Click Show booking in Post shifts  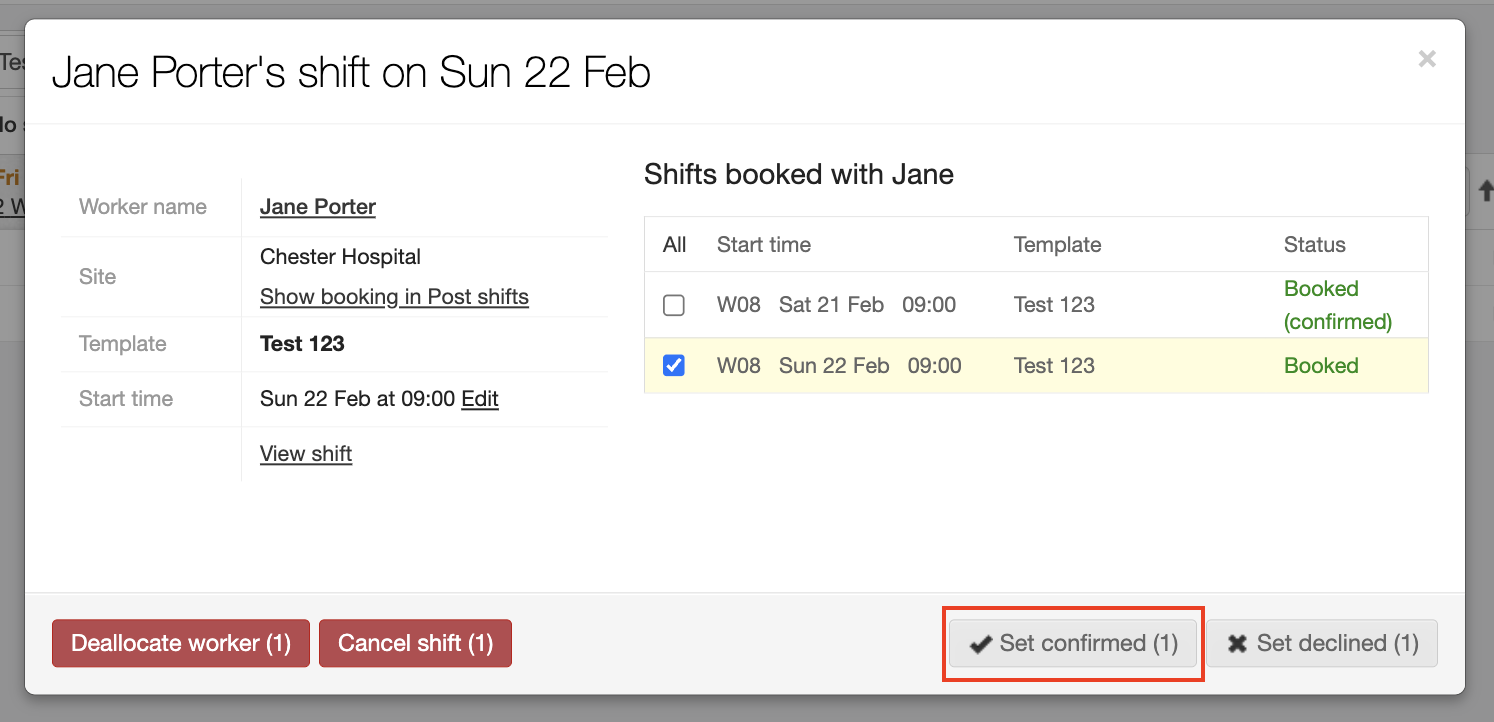[x=394, y=297]
